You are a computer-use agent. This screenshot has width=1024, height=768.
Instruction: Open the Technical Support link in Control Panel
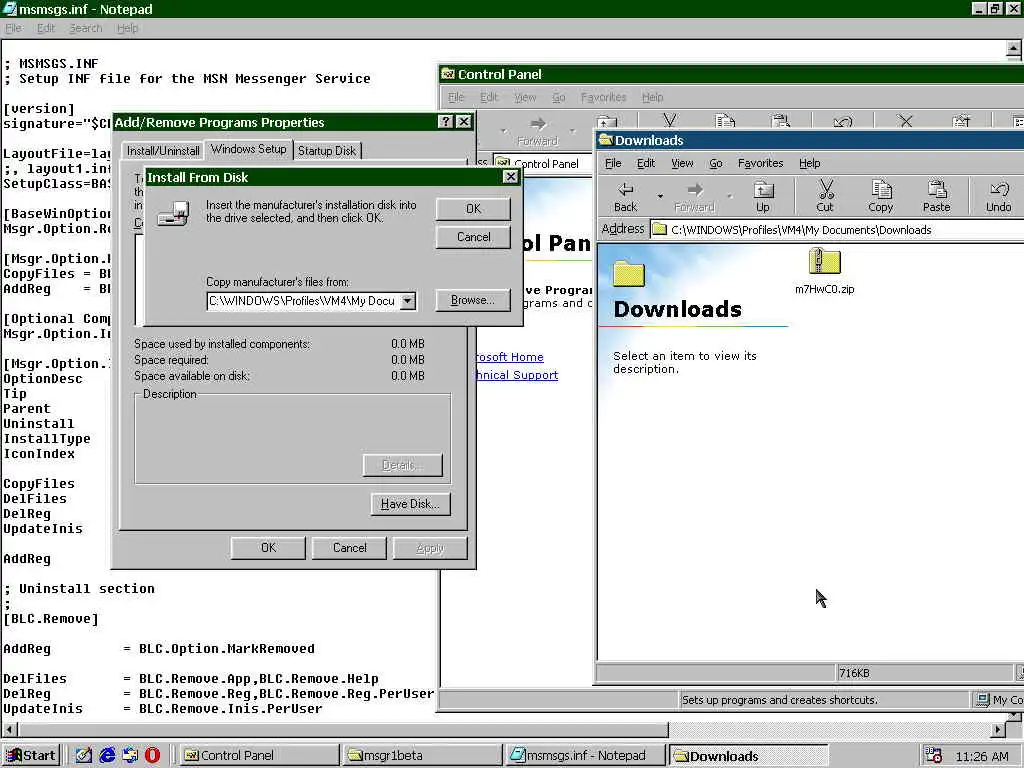pyautogui.click(x=516, y=375)
